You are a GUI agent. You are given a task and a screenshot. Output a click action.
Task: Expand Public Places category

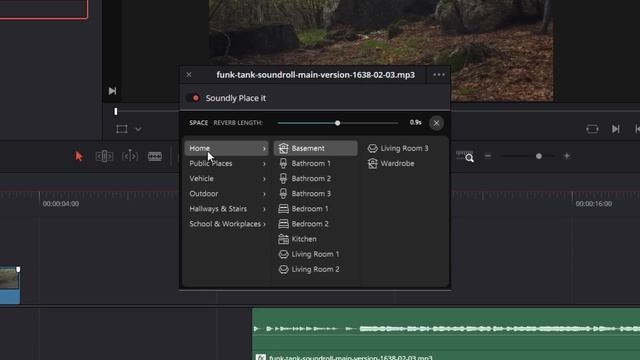pos(227,163)
